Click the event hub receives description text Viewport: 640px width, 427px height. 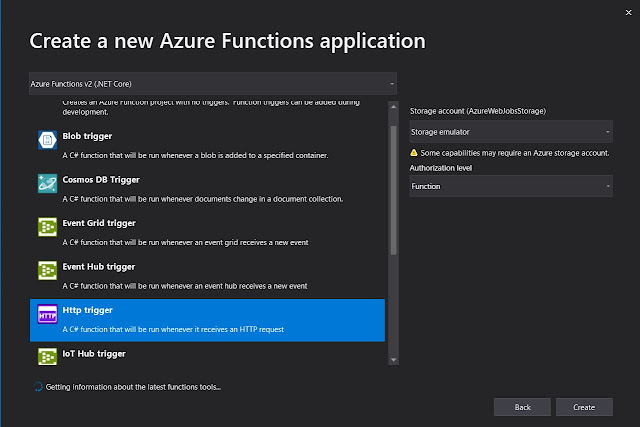185,286
